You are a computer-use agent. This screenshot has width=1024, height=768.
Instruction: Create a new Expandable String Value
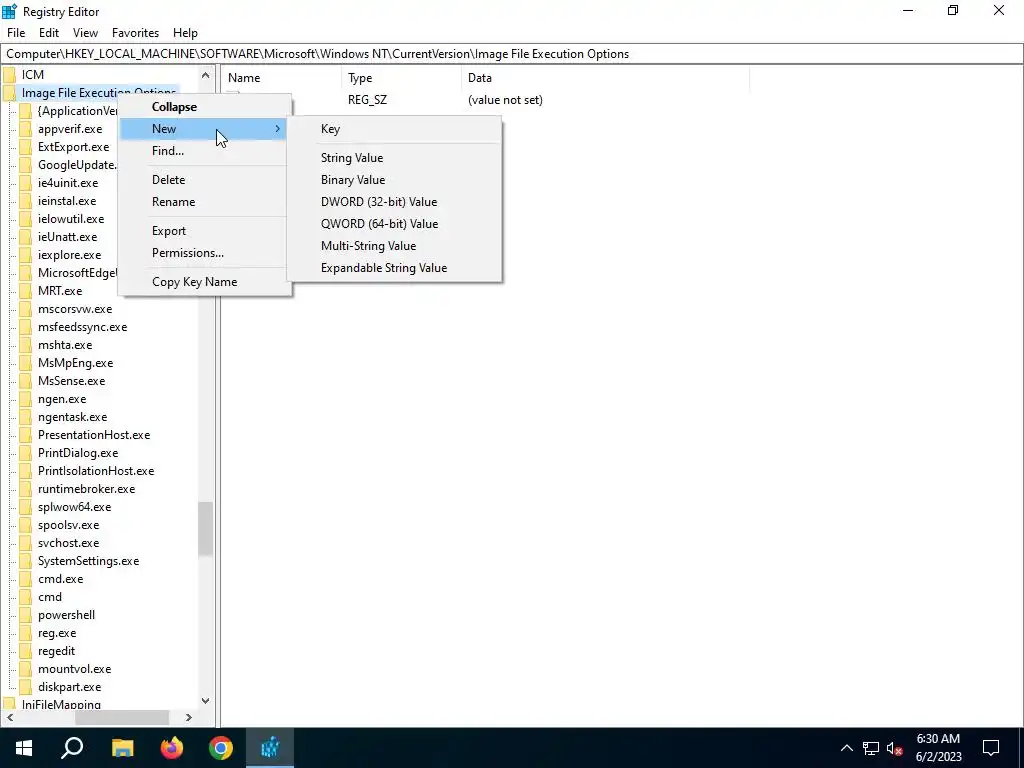(394, 268)
